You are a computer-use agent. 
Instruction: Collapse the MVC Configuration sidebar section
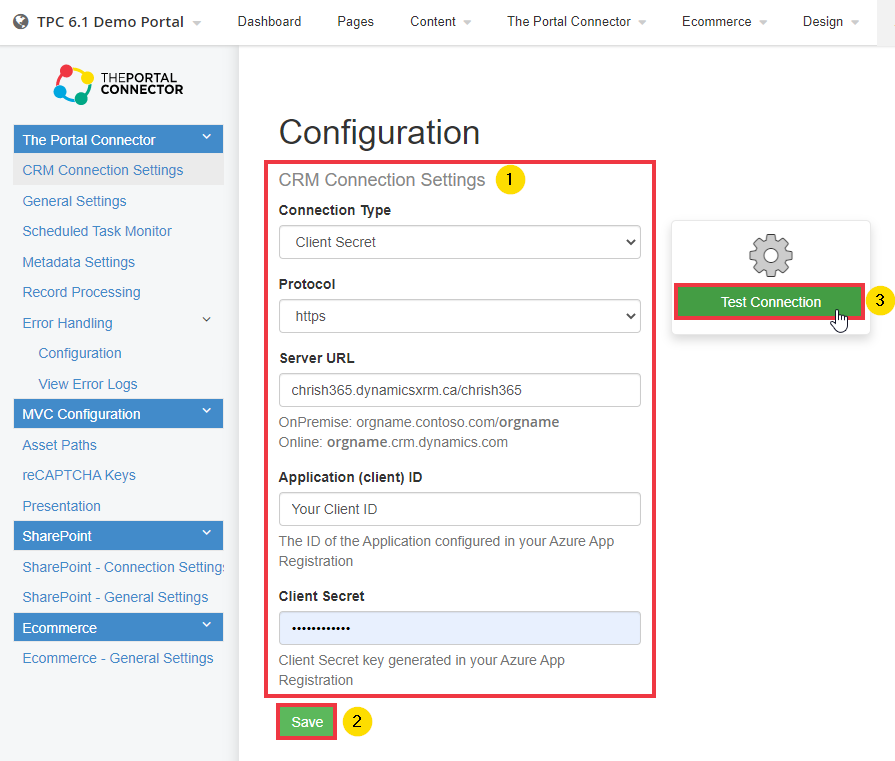coord(118,413)
